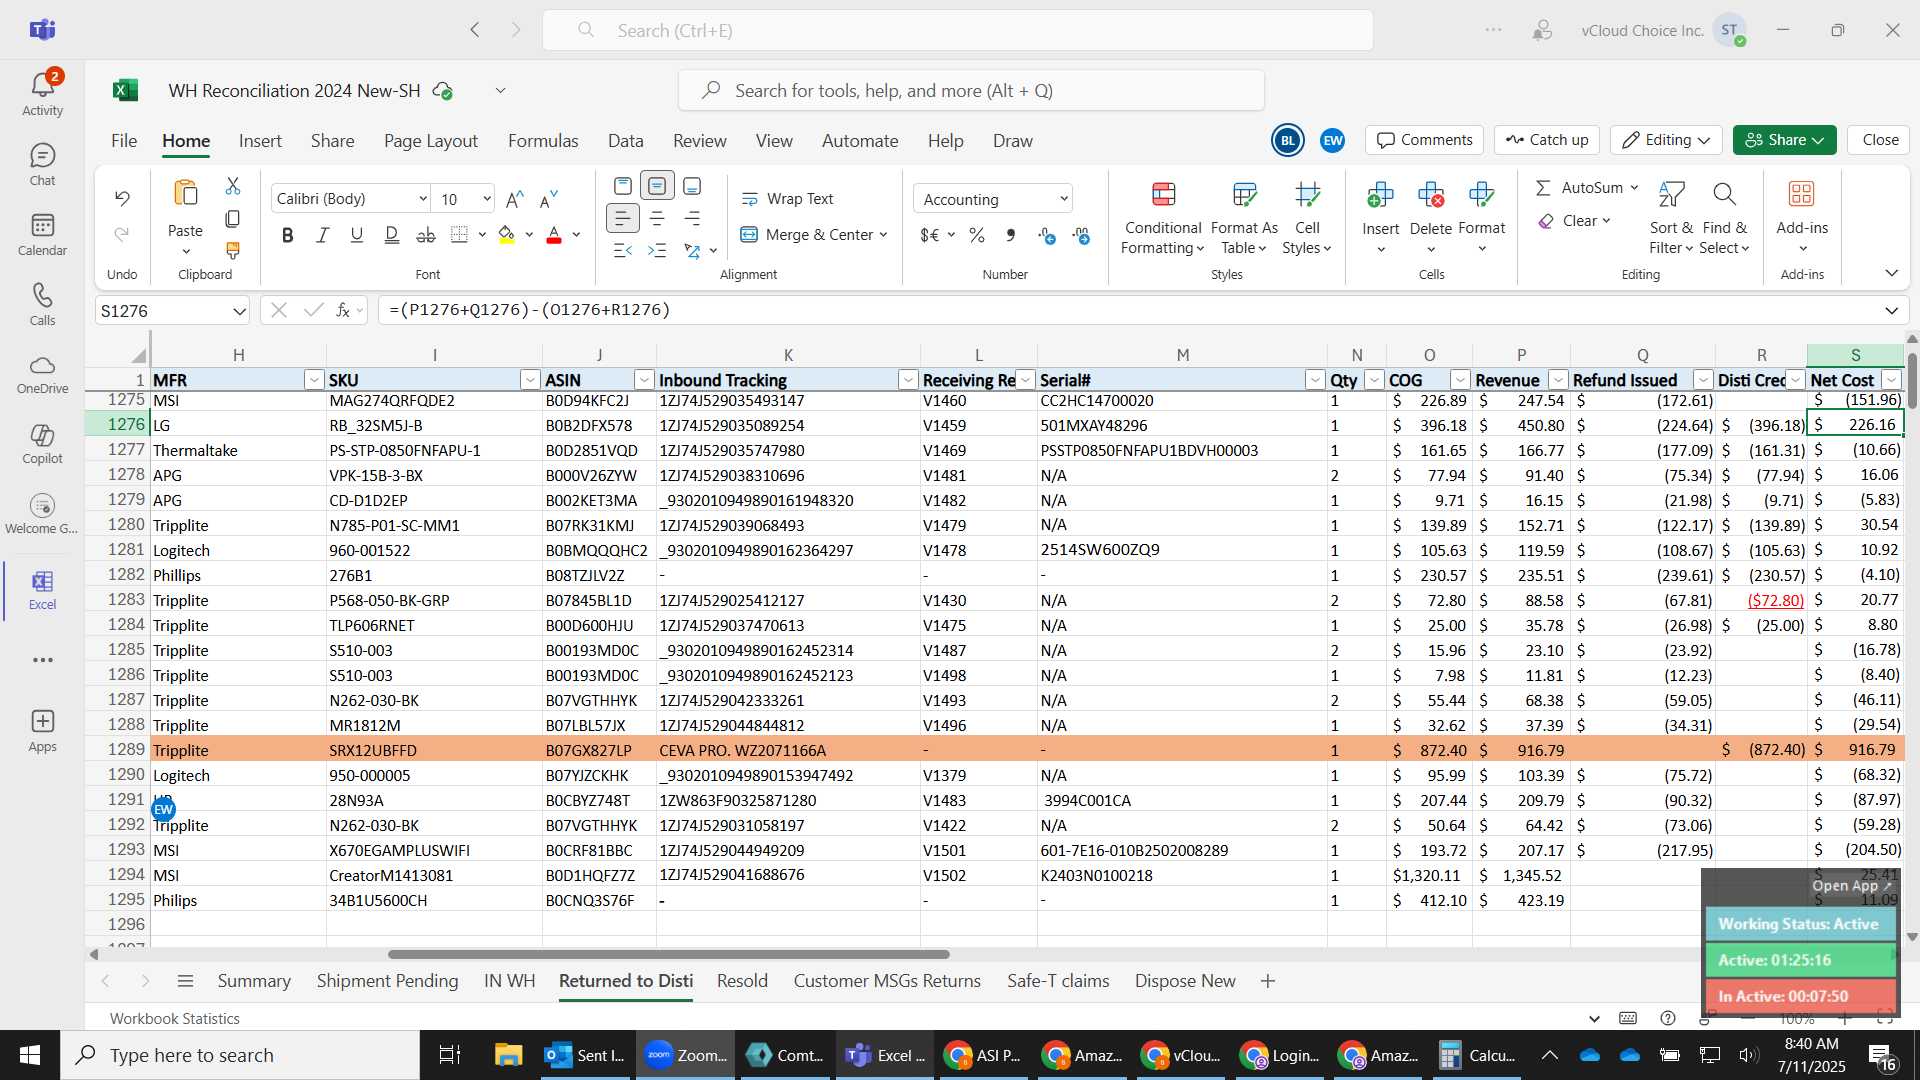This screenshot has height=1080, width=1920.
Task: Open MFR column filter dropdown
Action: 313,380
